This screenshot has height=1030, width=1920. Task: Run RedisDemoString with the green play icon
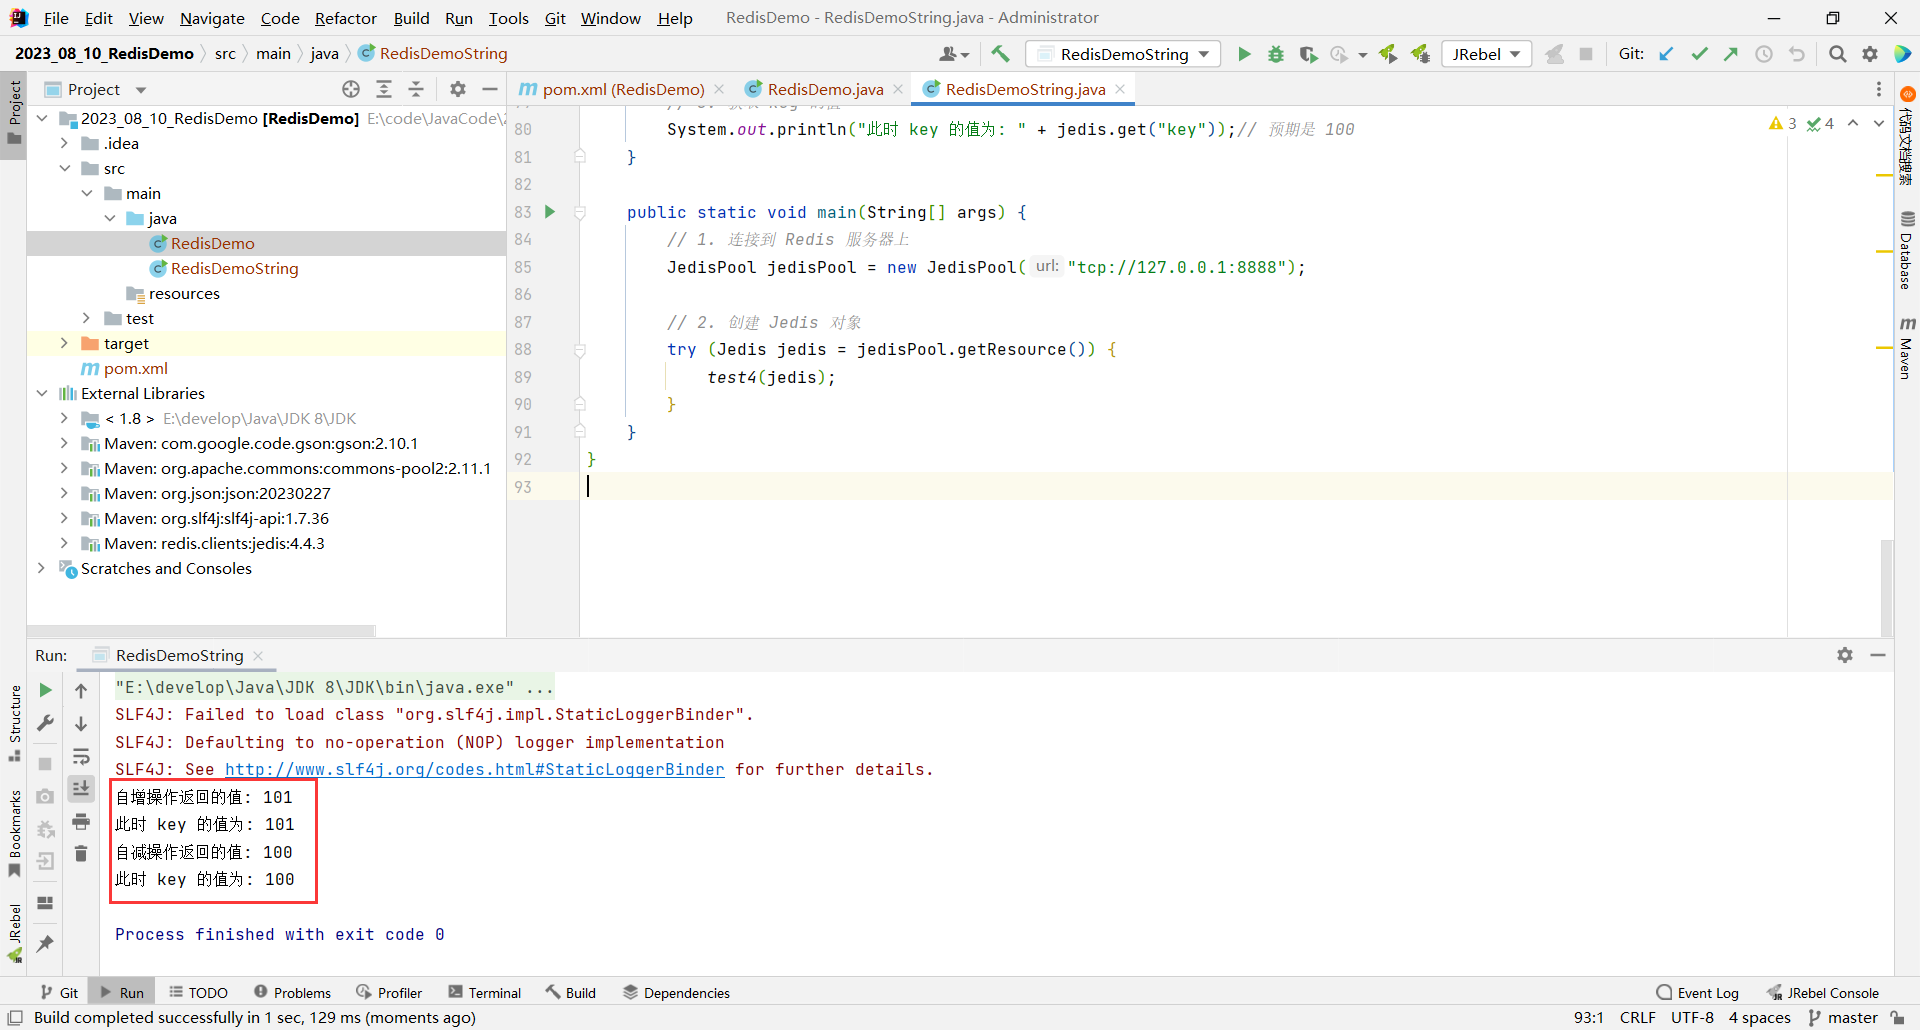[1244, 54]
